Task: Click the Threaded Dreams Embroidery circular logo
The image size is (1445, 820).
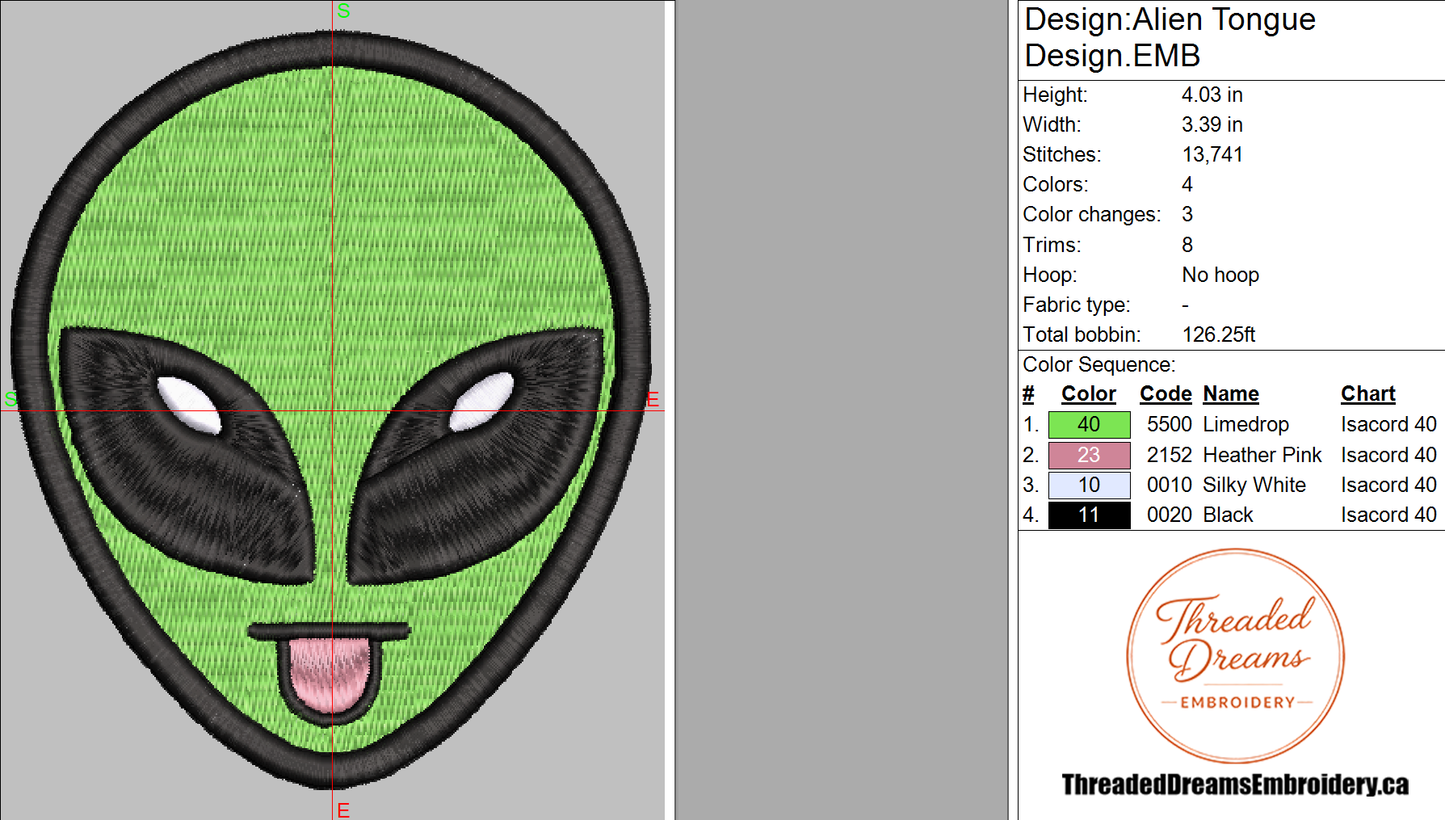Action: point(1236,655)
